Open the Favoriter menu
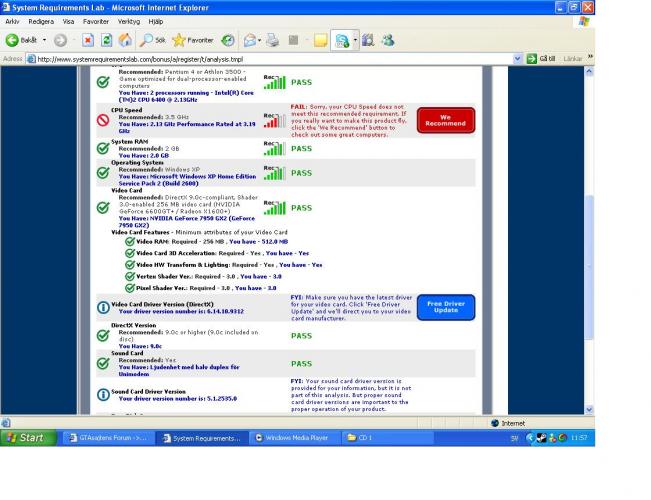Screen dimensions: 651x500 coord(95,21)
